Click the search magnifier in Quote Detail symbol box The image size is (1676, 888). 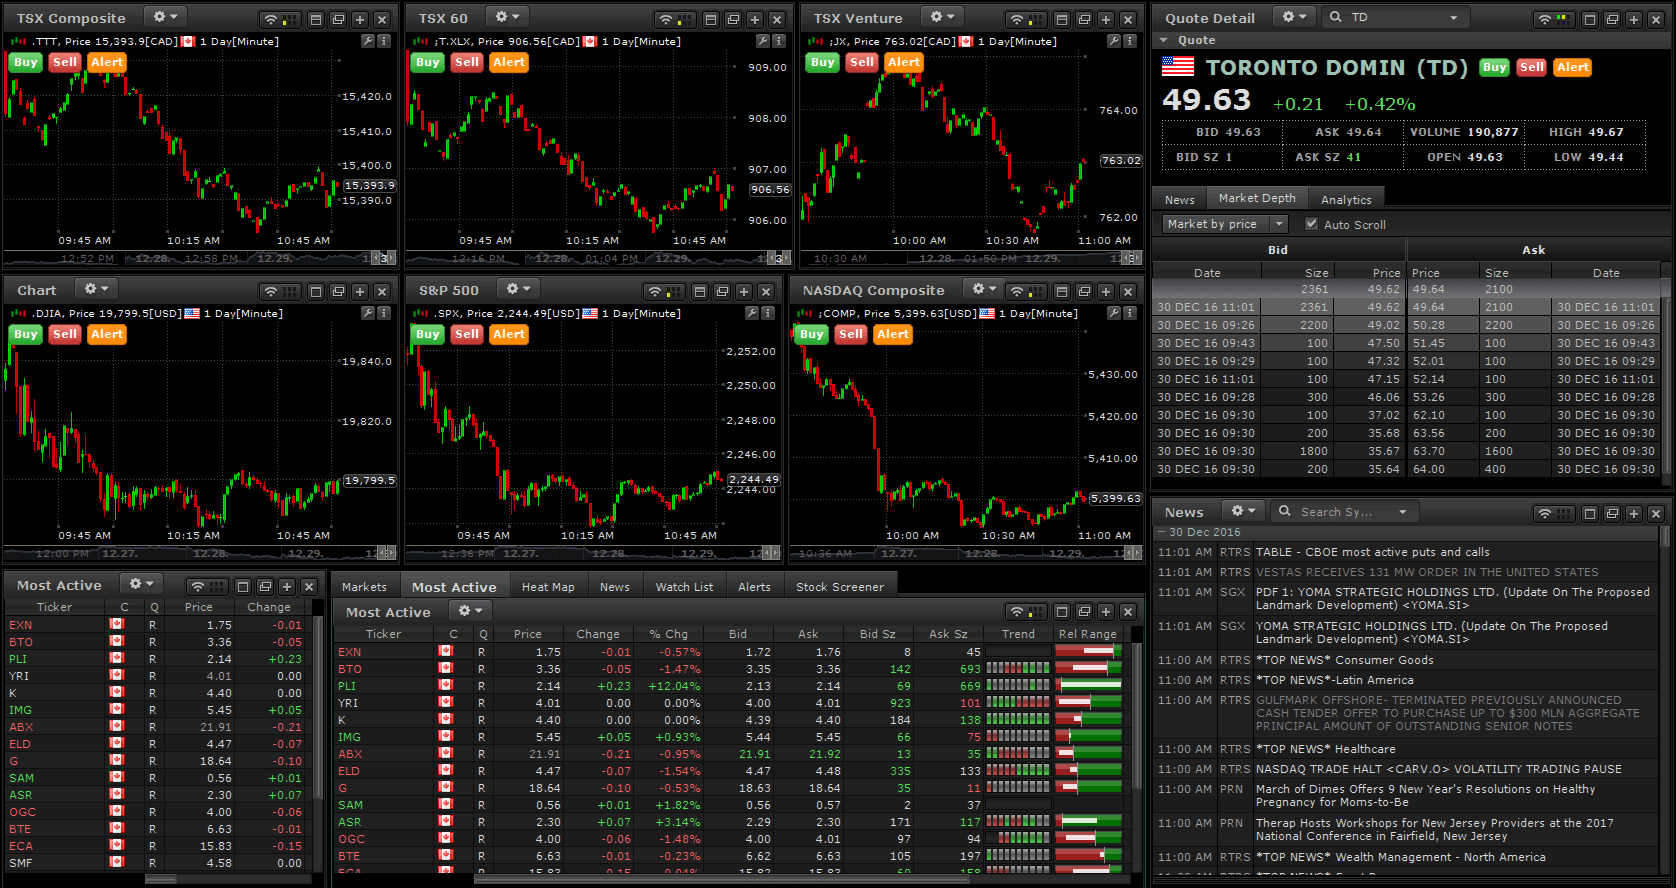pos(1335,17)
